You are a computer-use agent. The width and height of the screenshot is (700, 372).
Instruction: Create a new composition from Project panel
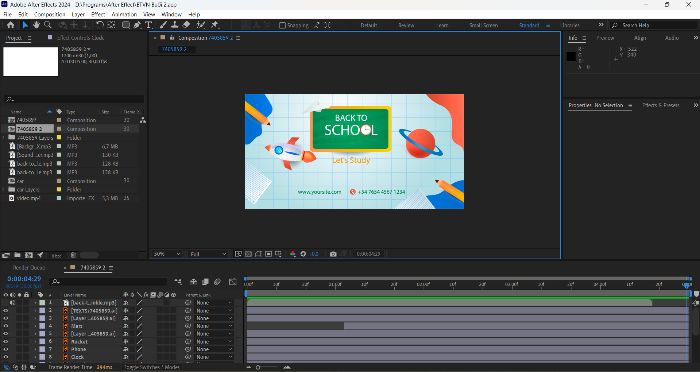pos(29,255)
